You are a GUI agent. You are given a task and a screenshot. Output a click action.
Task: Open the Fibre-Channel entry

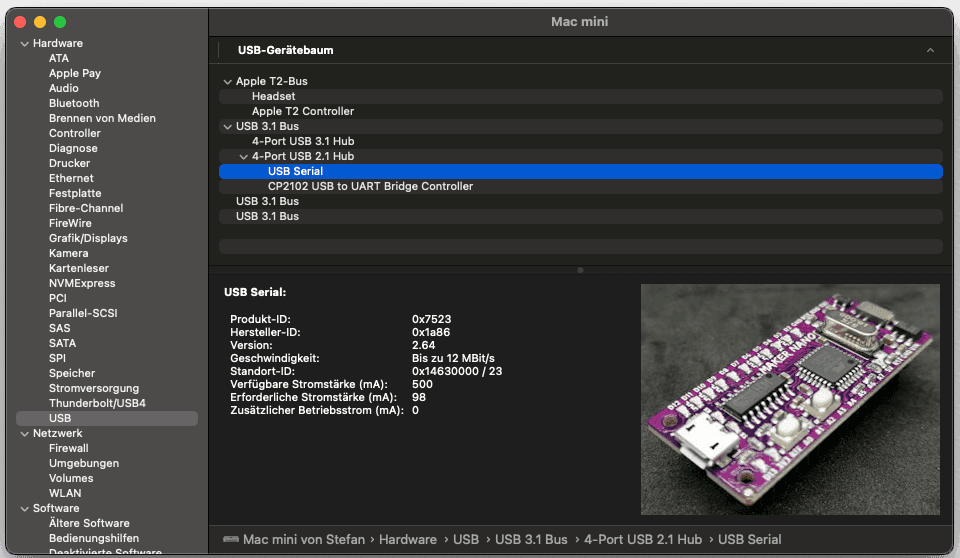pos(86,208)
